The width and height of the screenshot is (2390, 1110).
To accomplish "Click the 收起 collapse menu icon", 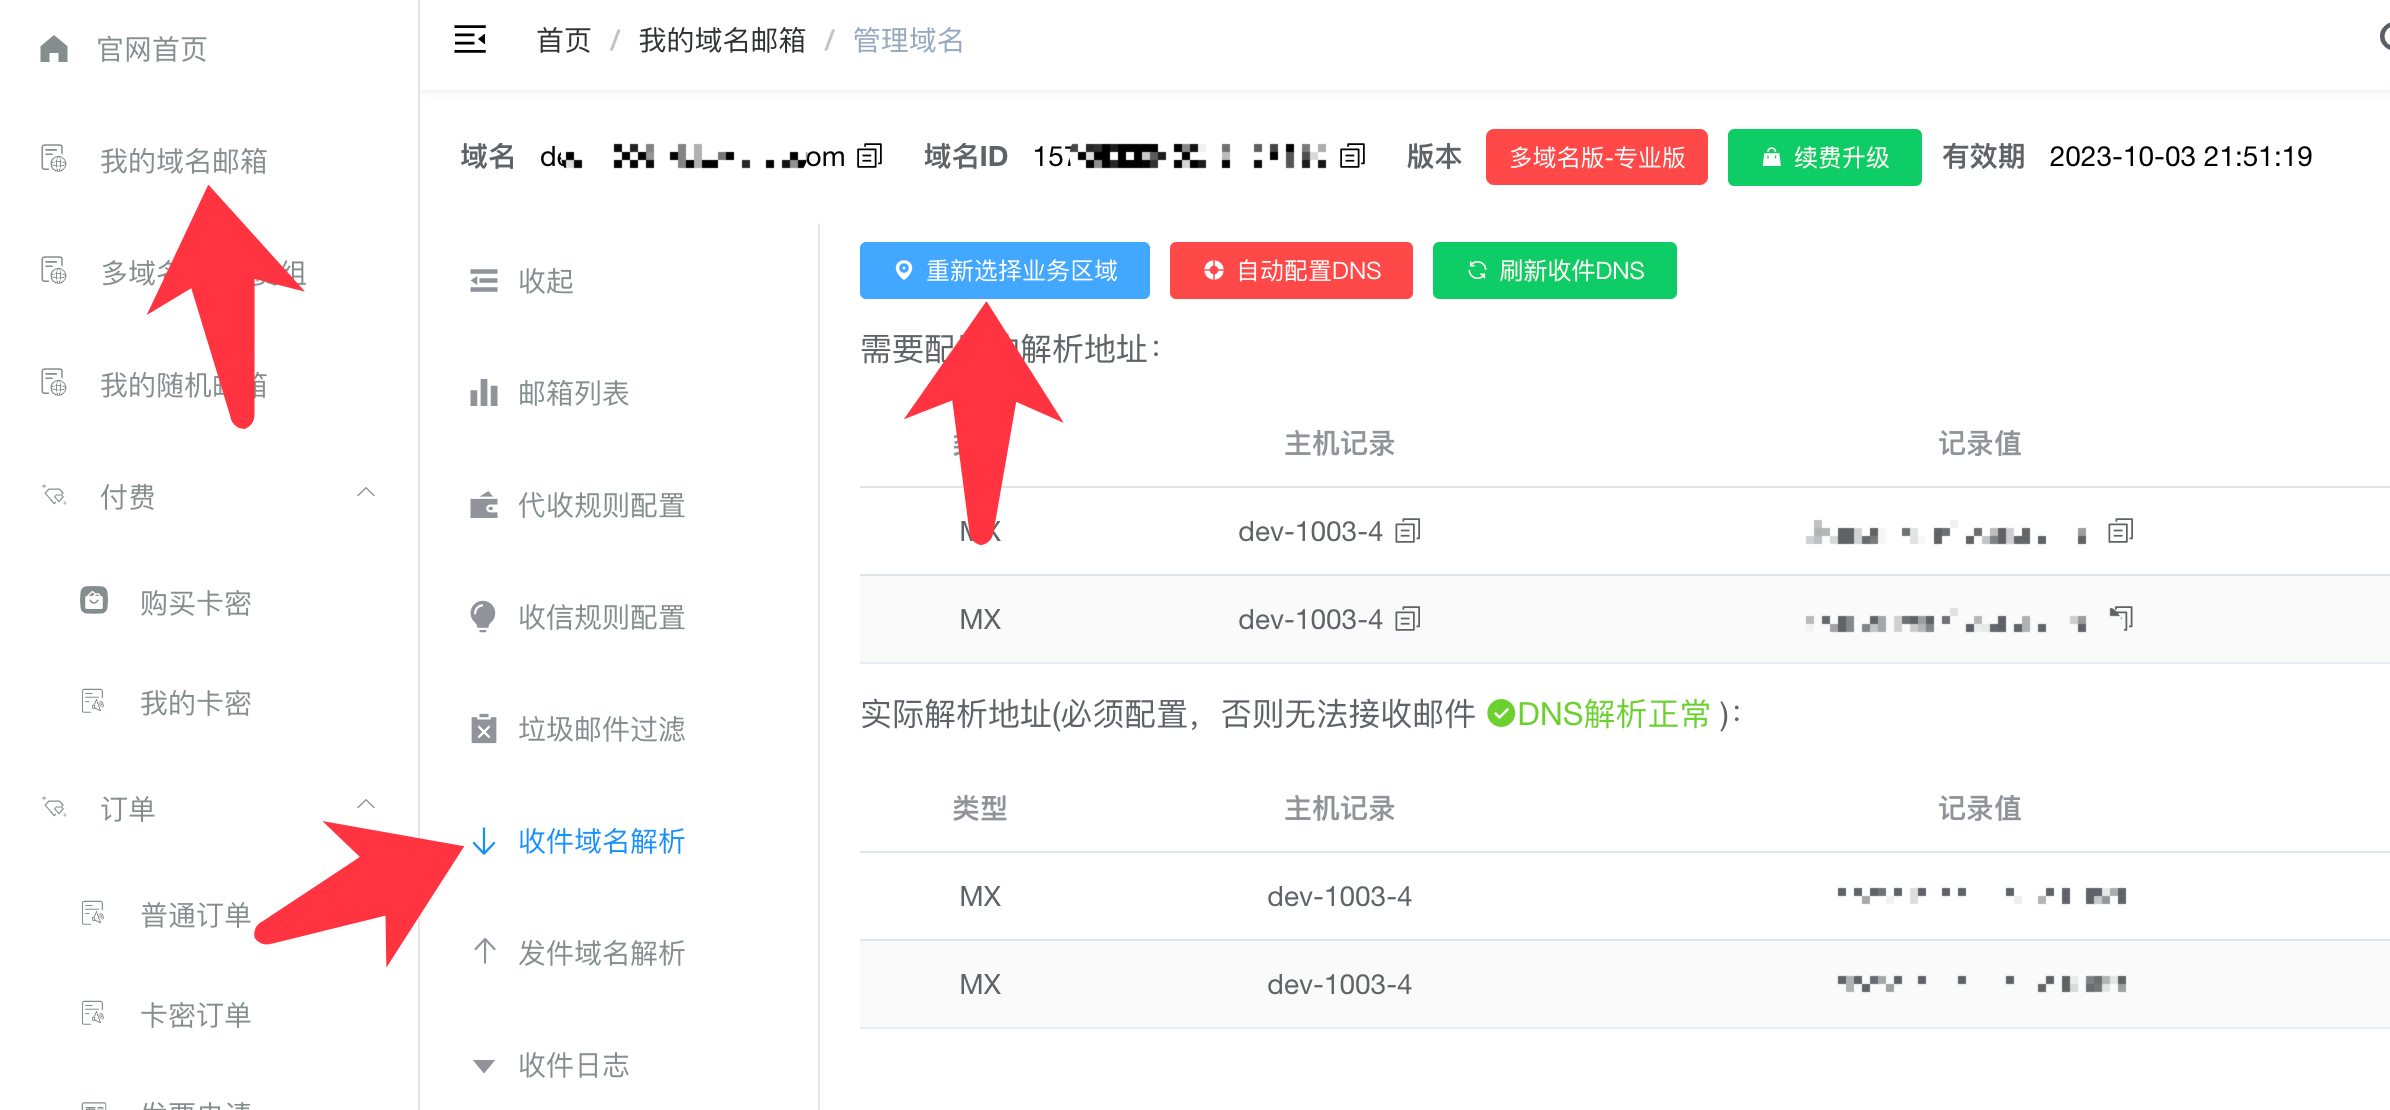I will point(484,281).
